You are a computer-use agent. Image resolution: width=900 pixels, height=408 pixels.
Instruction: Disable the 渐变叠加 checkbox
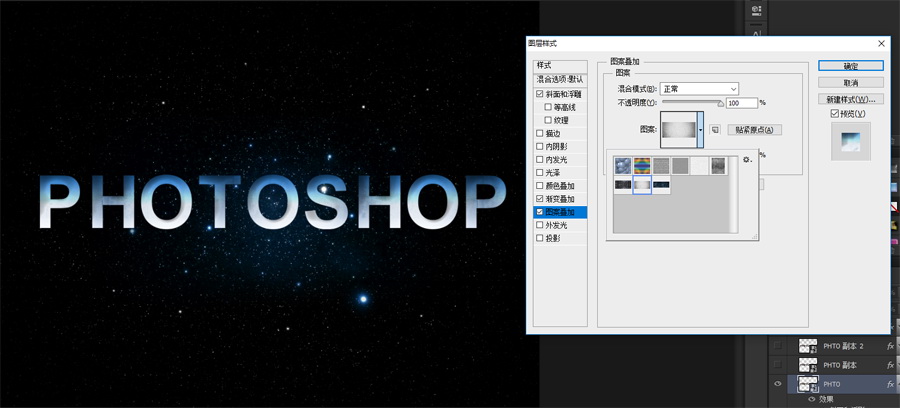coord(539,199)
